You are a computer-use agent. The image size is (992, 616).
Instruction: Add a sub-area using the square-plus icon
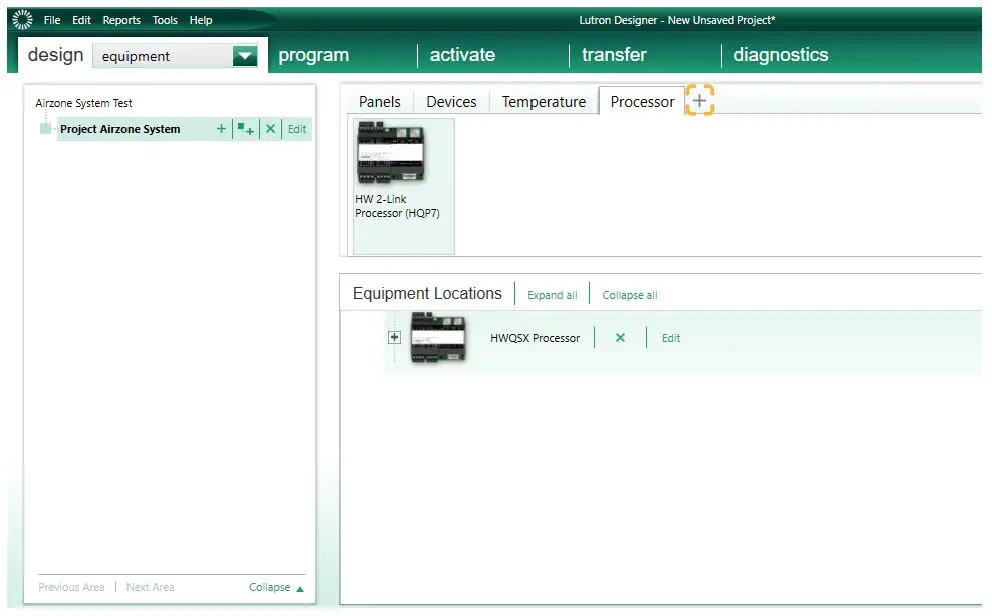point(245,128)
